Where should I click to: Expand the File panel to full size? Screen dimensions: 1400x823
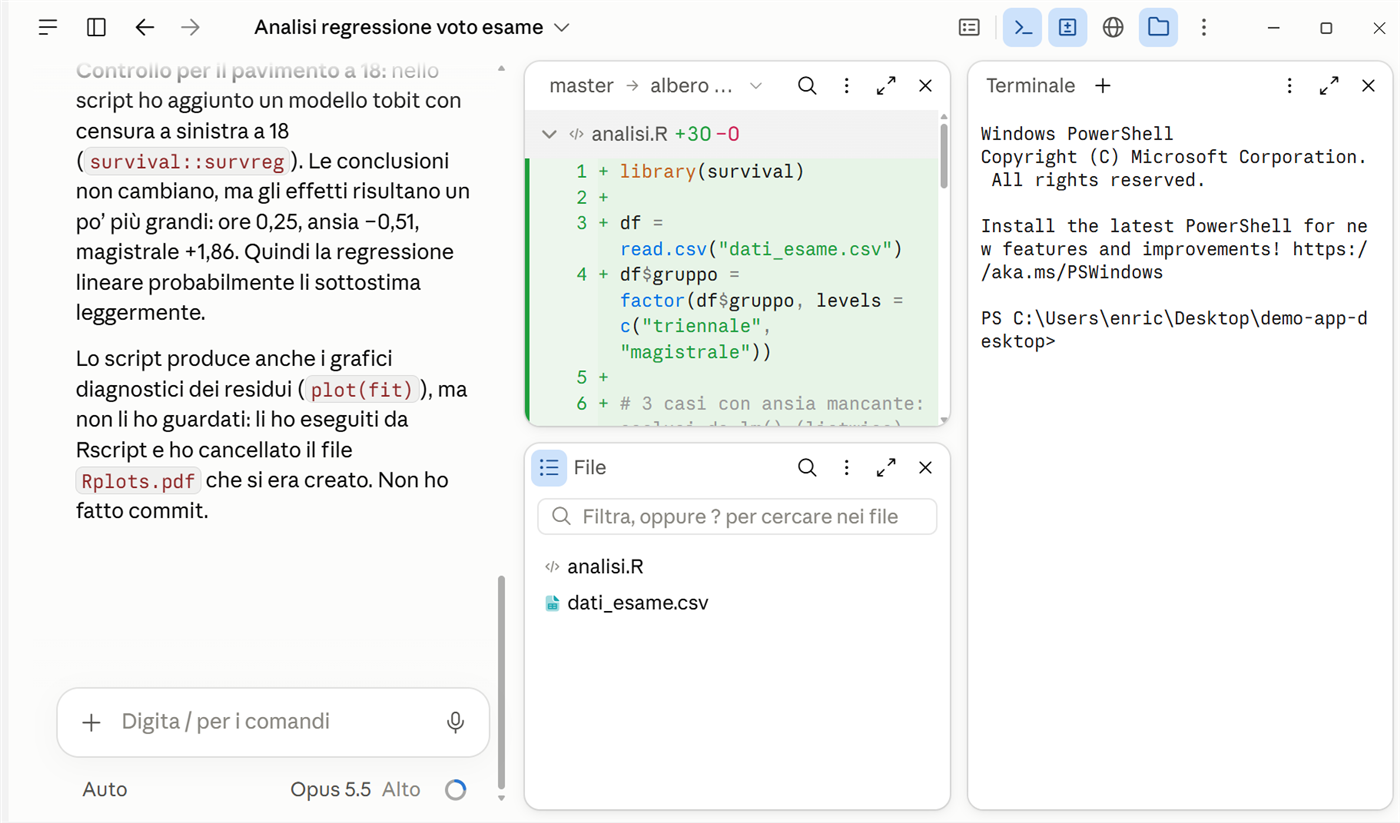(886, 468)
